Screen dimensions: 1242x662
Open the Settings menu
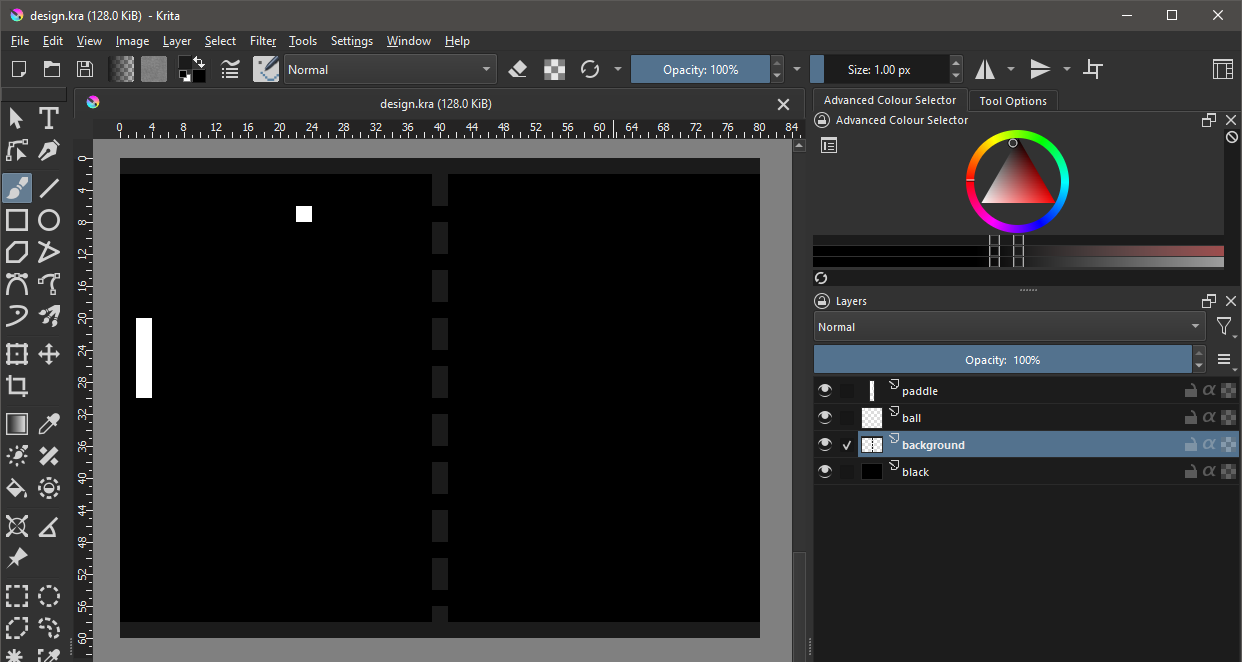(x=352, y=41)
